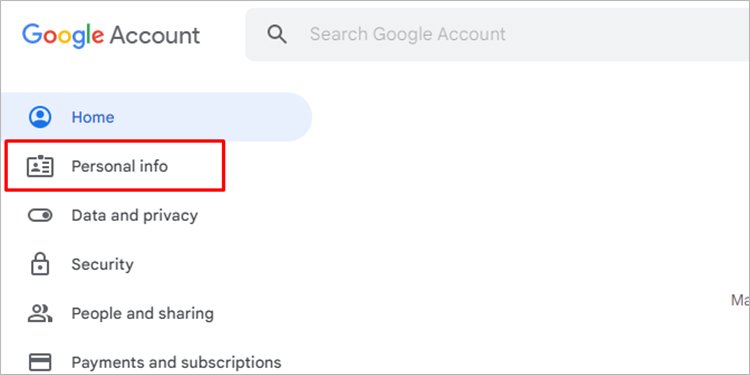
Task: Click the colorful Google logo
Action: coord(63,36)
